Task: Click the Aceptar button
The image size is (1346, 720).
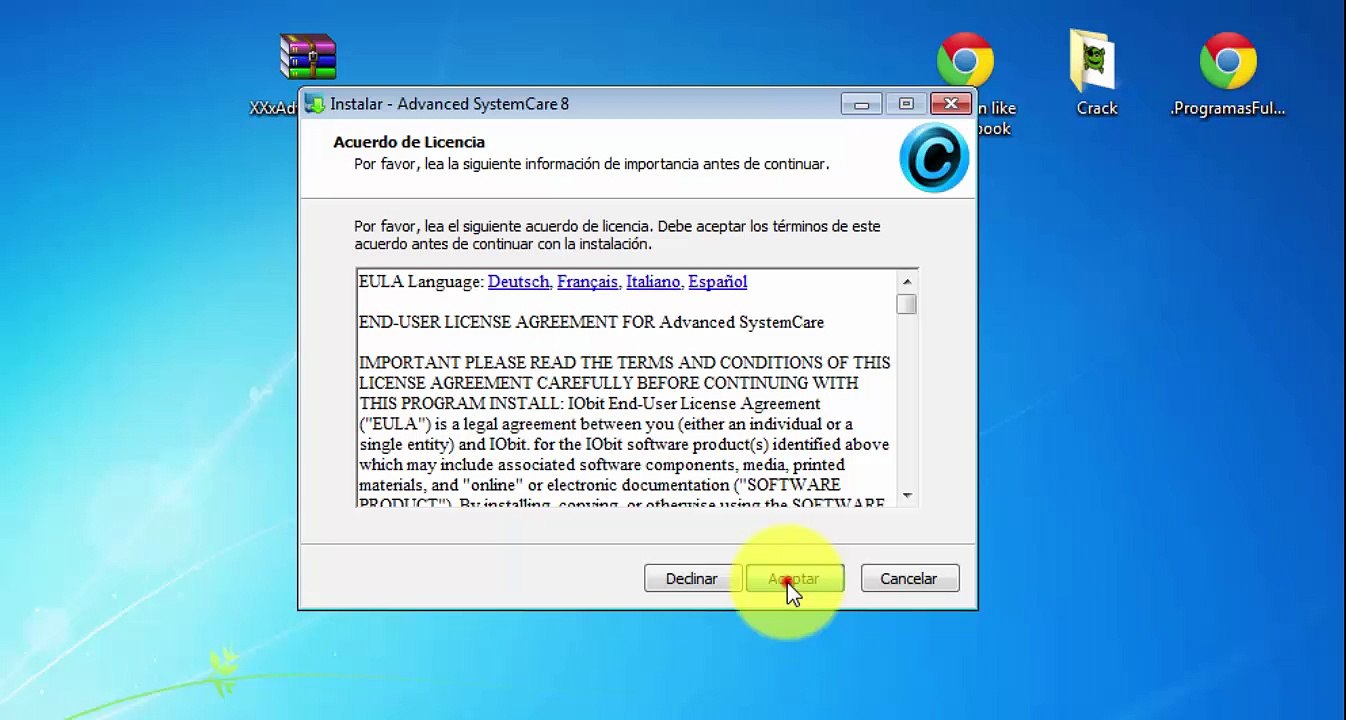Action: pos(795,579)
